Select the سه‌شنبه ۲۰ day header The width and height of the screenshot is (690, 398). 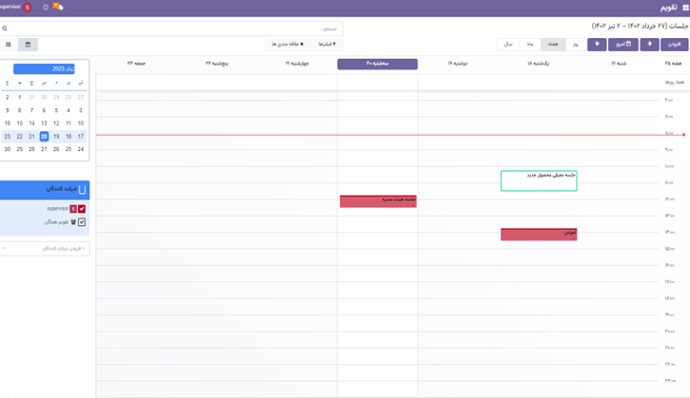[378, 64]
